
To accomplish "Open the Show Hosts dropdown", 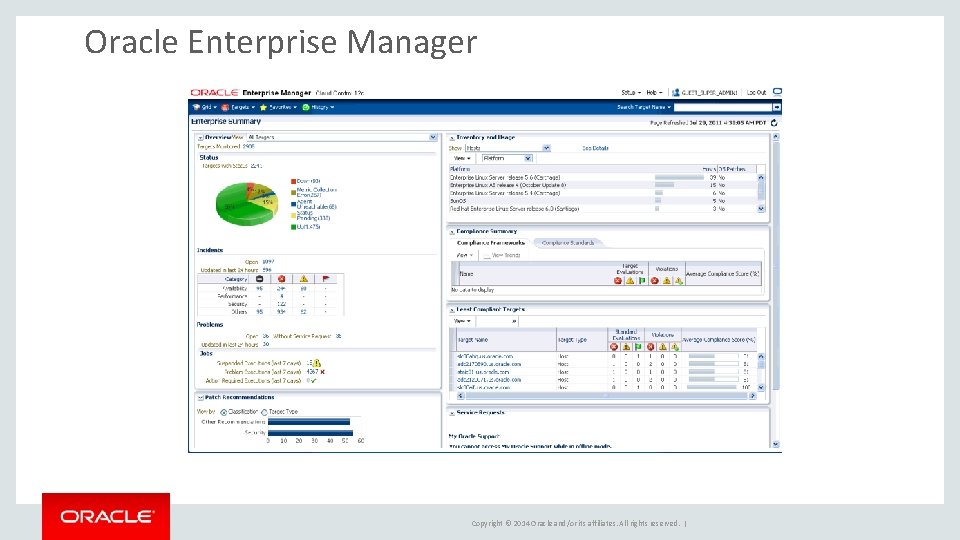I will [508, 148].
